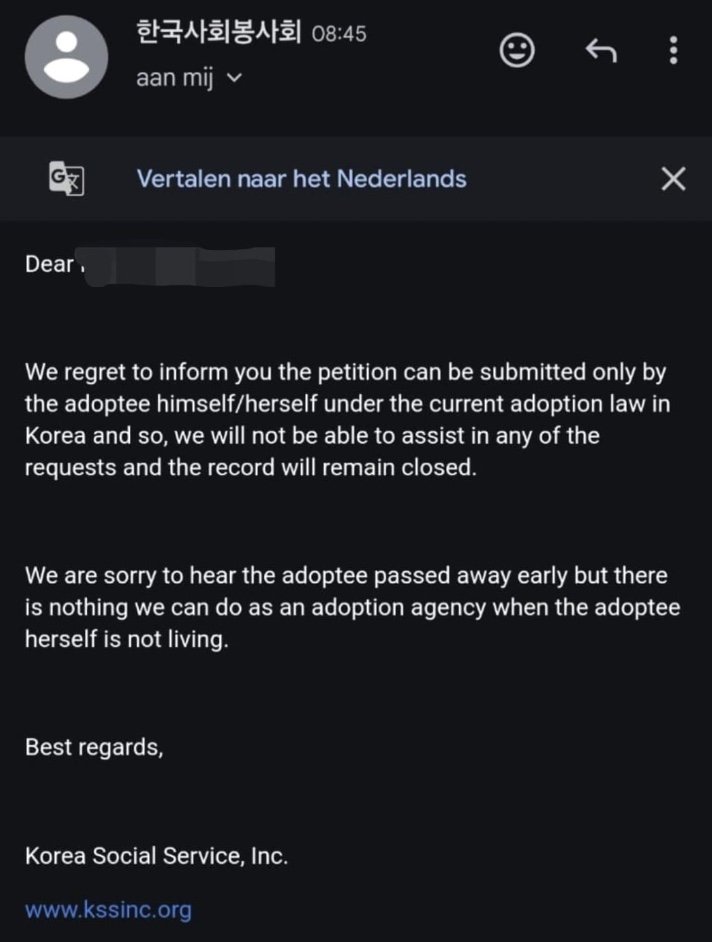Add an emoji reaction to the email
Screen dimensions: 712x942
pyautogui.click(x=517, y=50)
